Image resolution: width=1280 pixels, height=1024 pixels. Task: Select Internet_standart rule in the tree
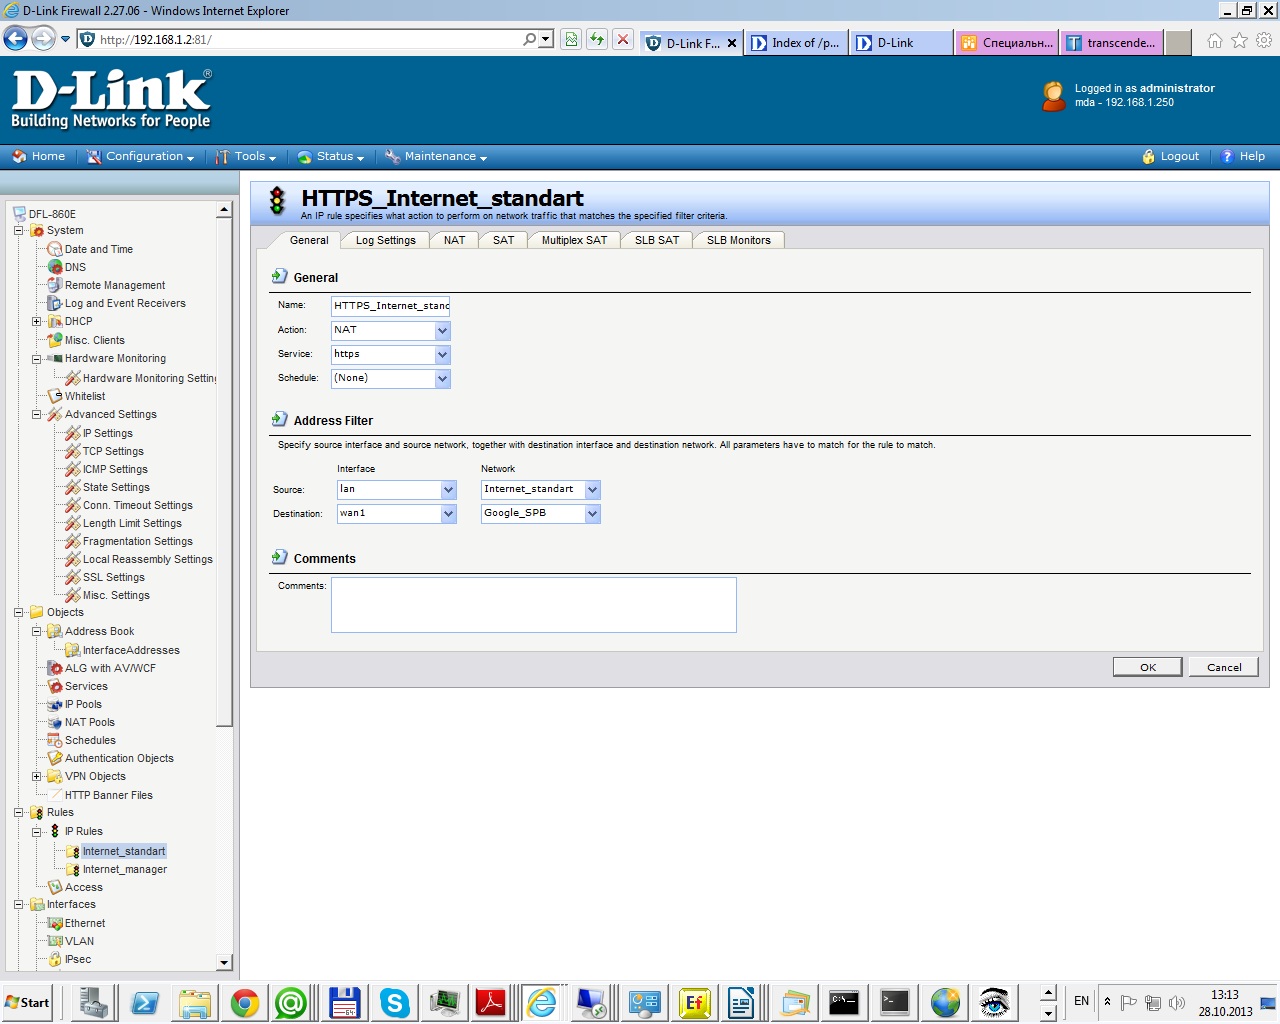(124, 851)
